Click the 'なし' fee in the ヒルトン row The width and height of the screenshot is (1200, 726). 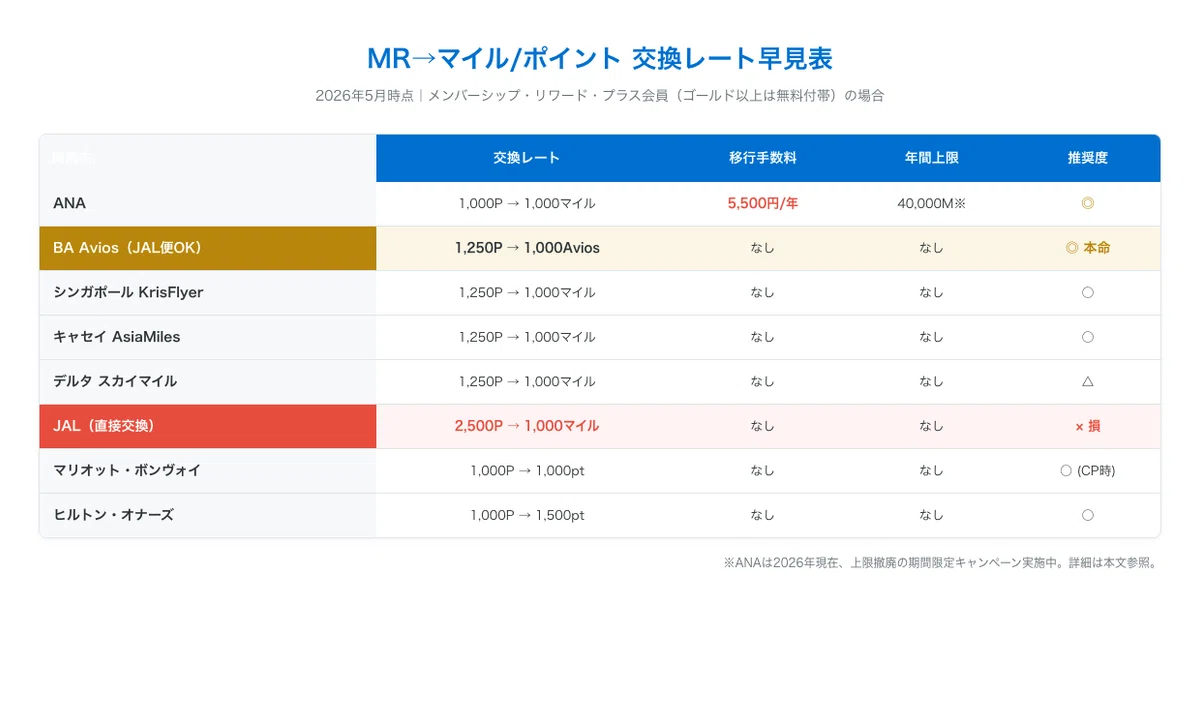763,515
